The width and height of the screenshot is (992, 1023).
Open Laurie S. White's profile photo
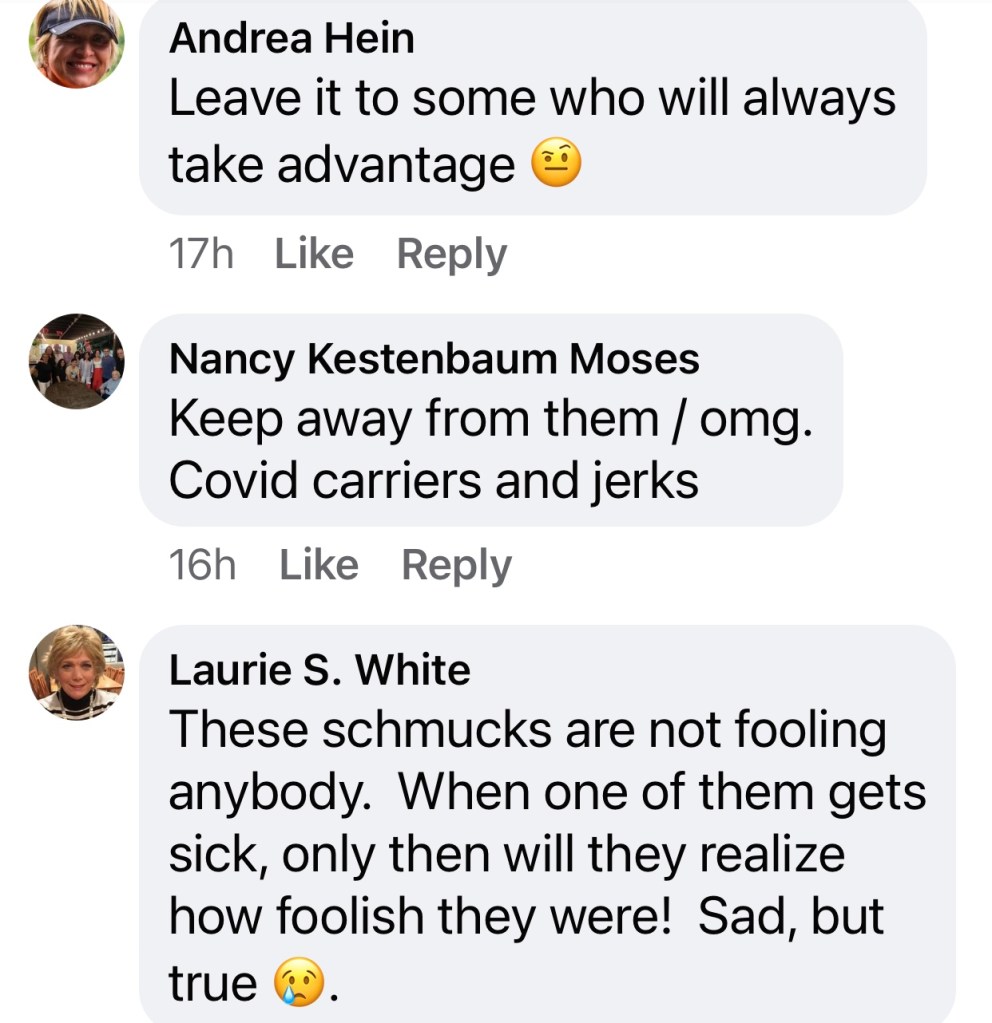pos(76,672)
